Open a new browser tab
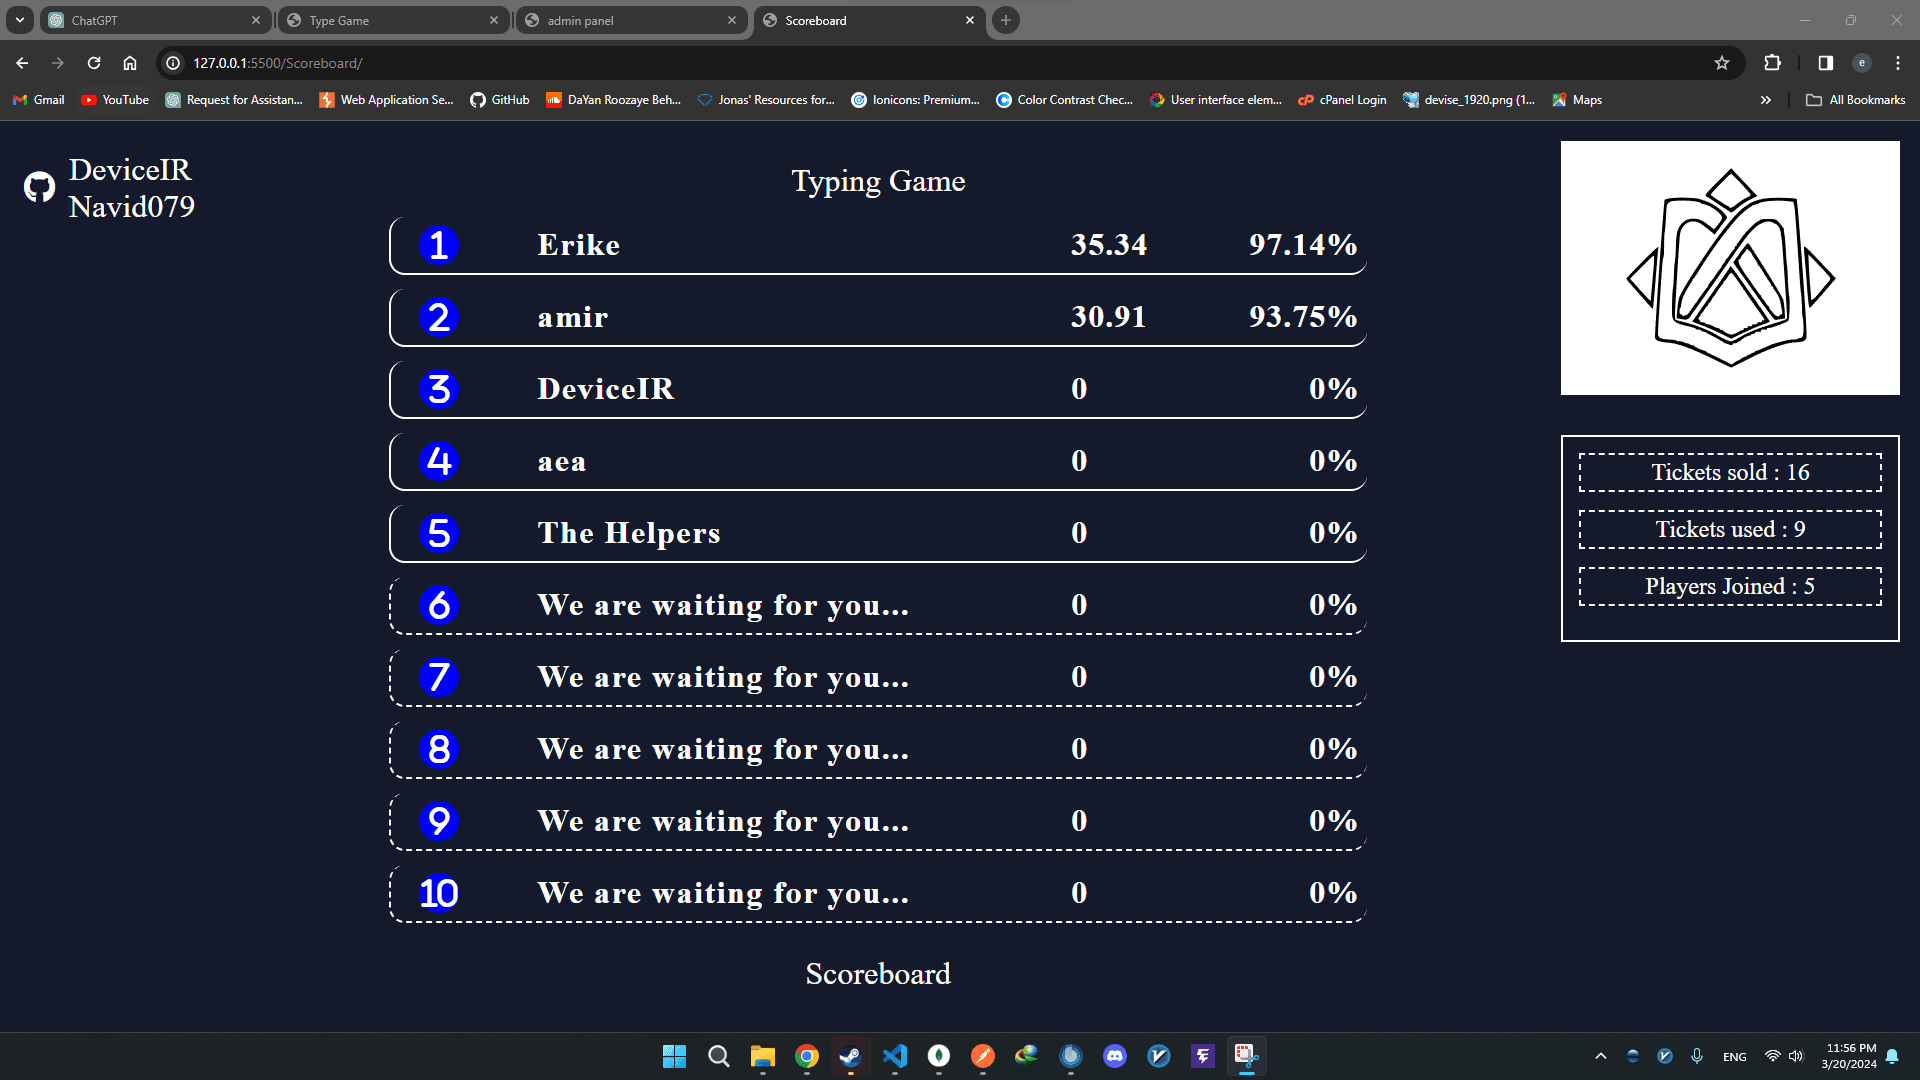Screen dimensions: 1920x1080 [x=1006, y=20]
